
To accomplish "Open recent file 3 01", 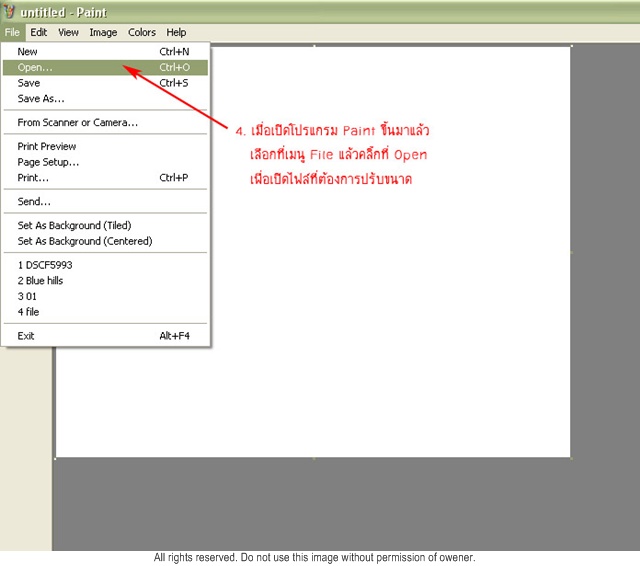I will pos(105,296).
